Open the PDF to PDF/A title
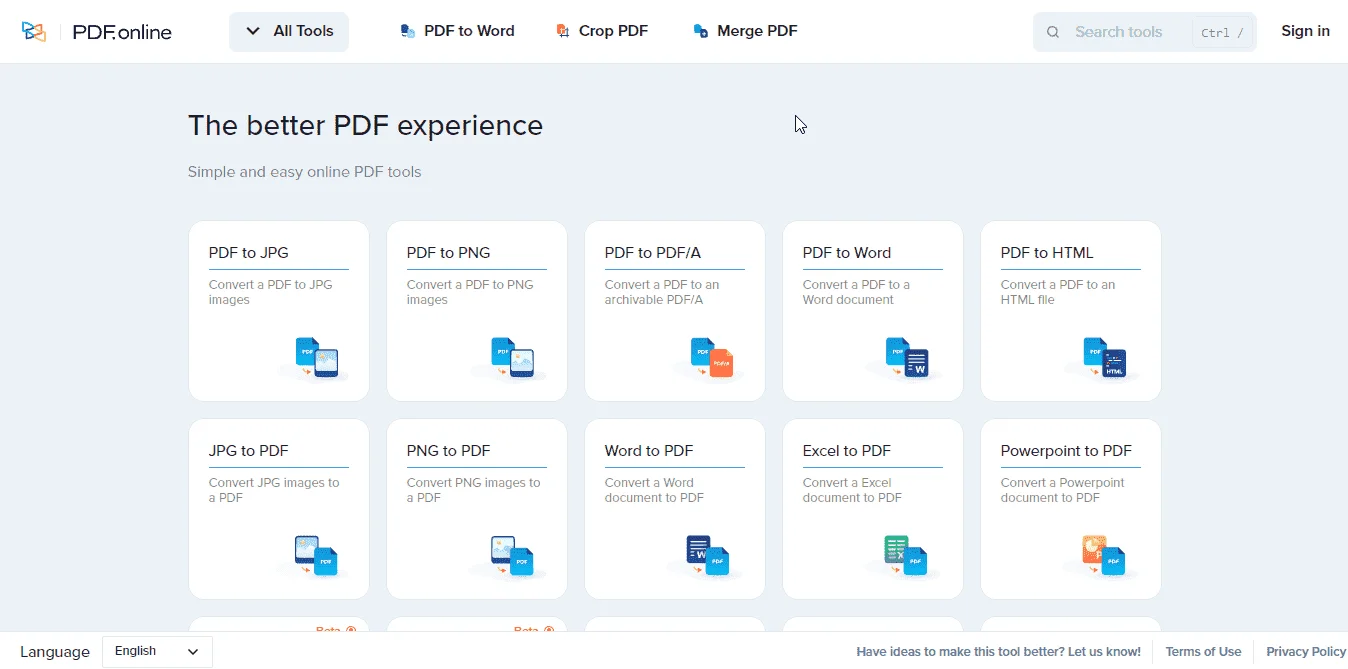 coord(652,253)
